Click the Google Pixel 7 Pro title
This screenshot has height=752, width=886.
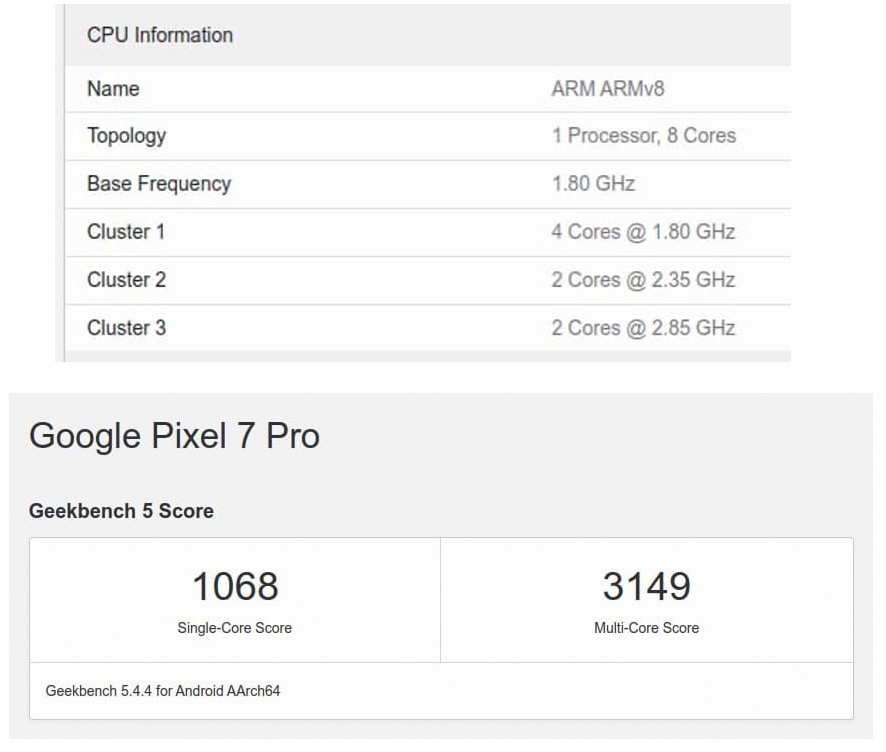click(174, 436)
